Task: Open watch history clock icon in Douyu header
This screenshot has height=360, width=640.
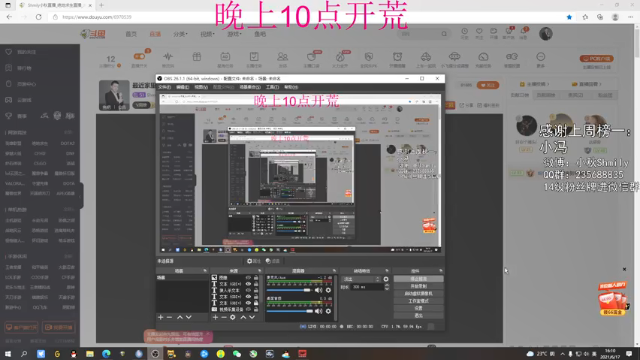Action: tap(464, 31)
